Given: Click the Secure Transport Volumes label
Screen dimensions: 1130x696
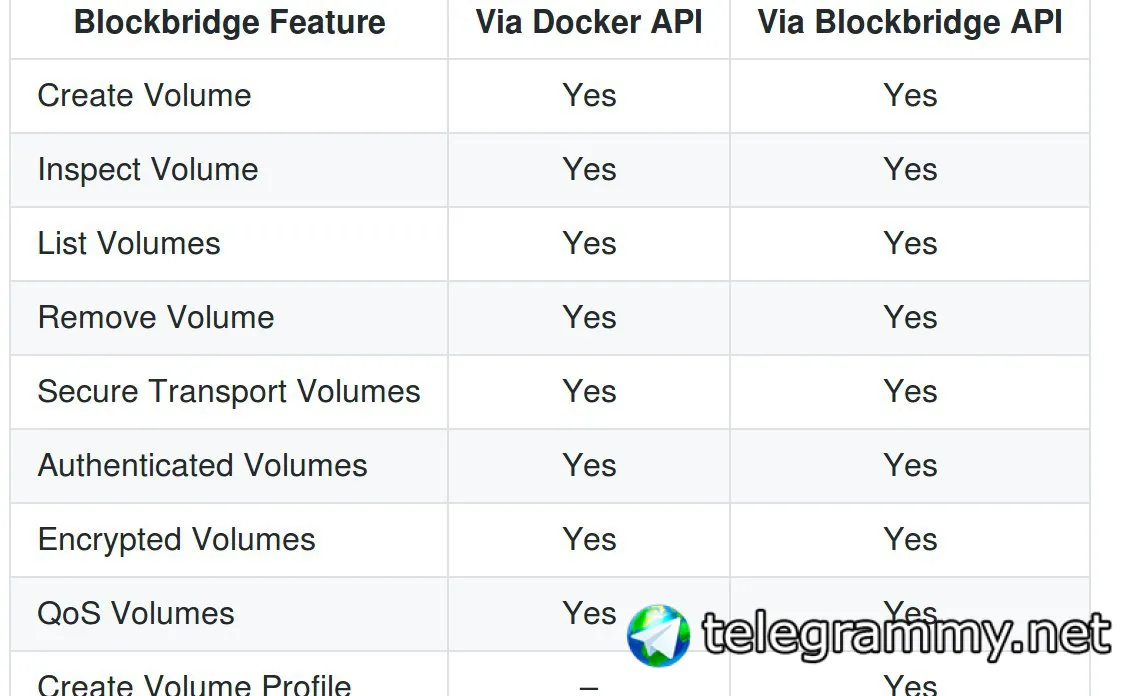Looking at the screenshot, I should (x=229, y=392).
